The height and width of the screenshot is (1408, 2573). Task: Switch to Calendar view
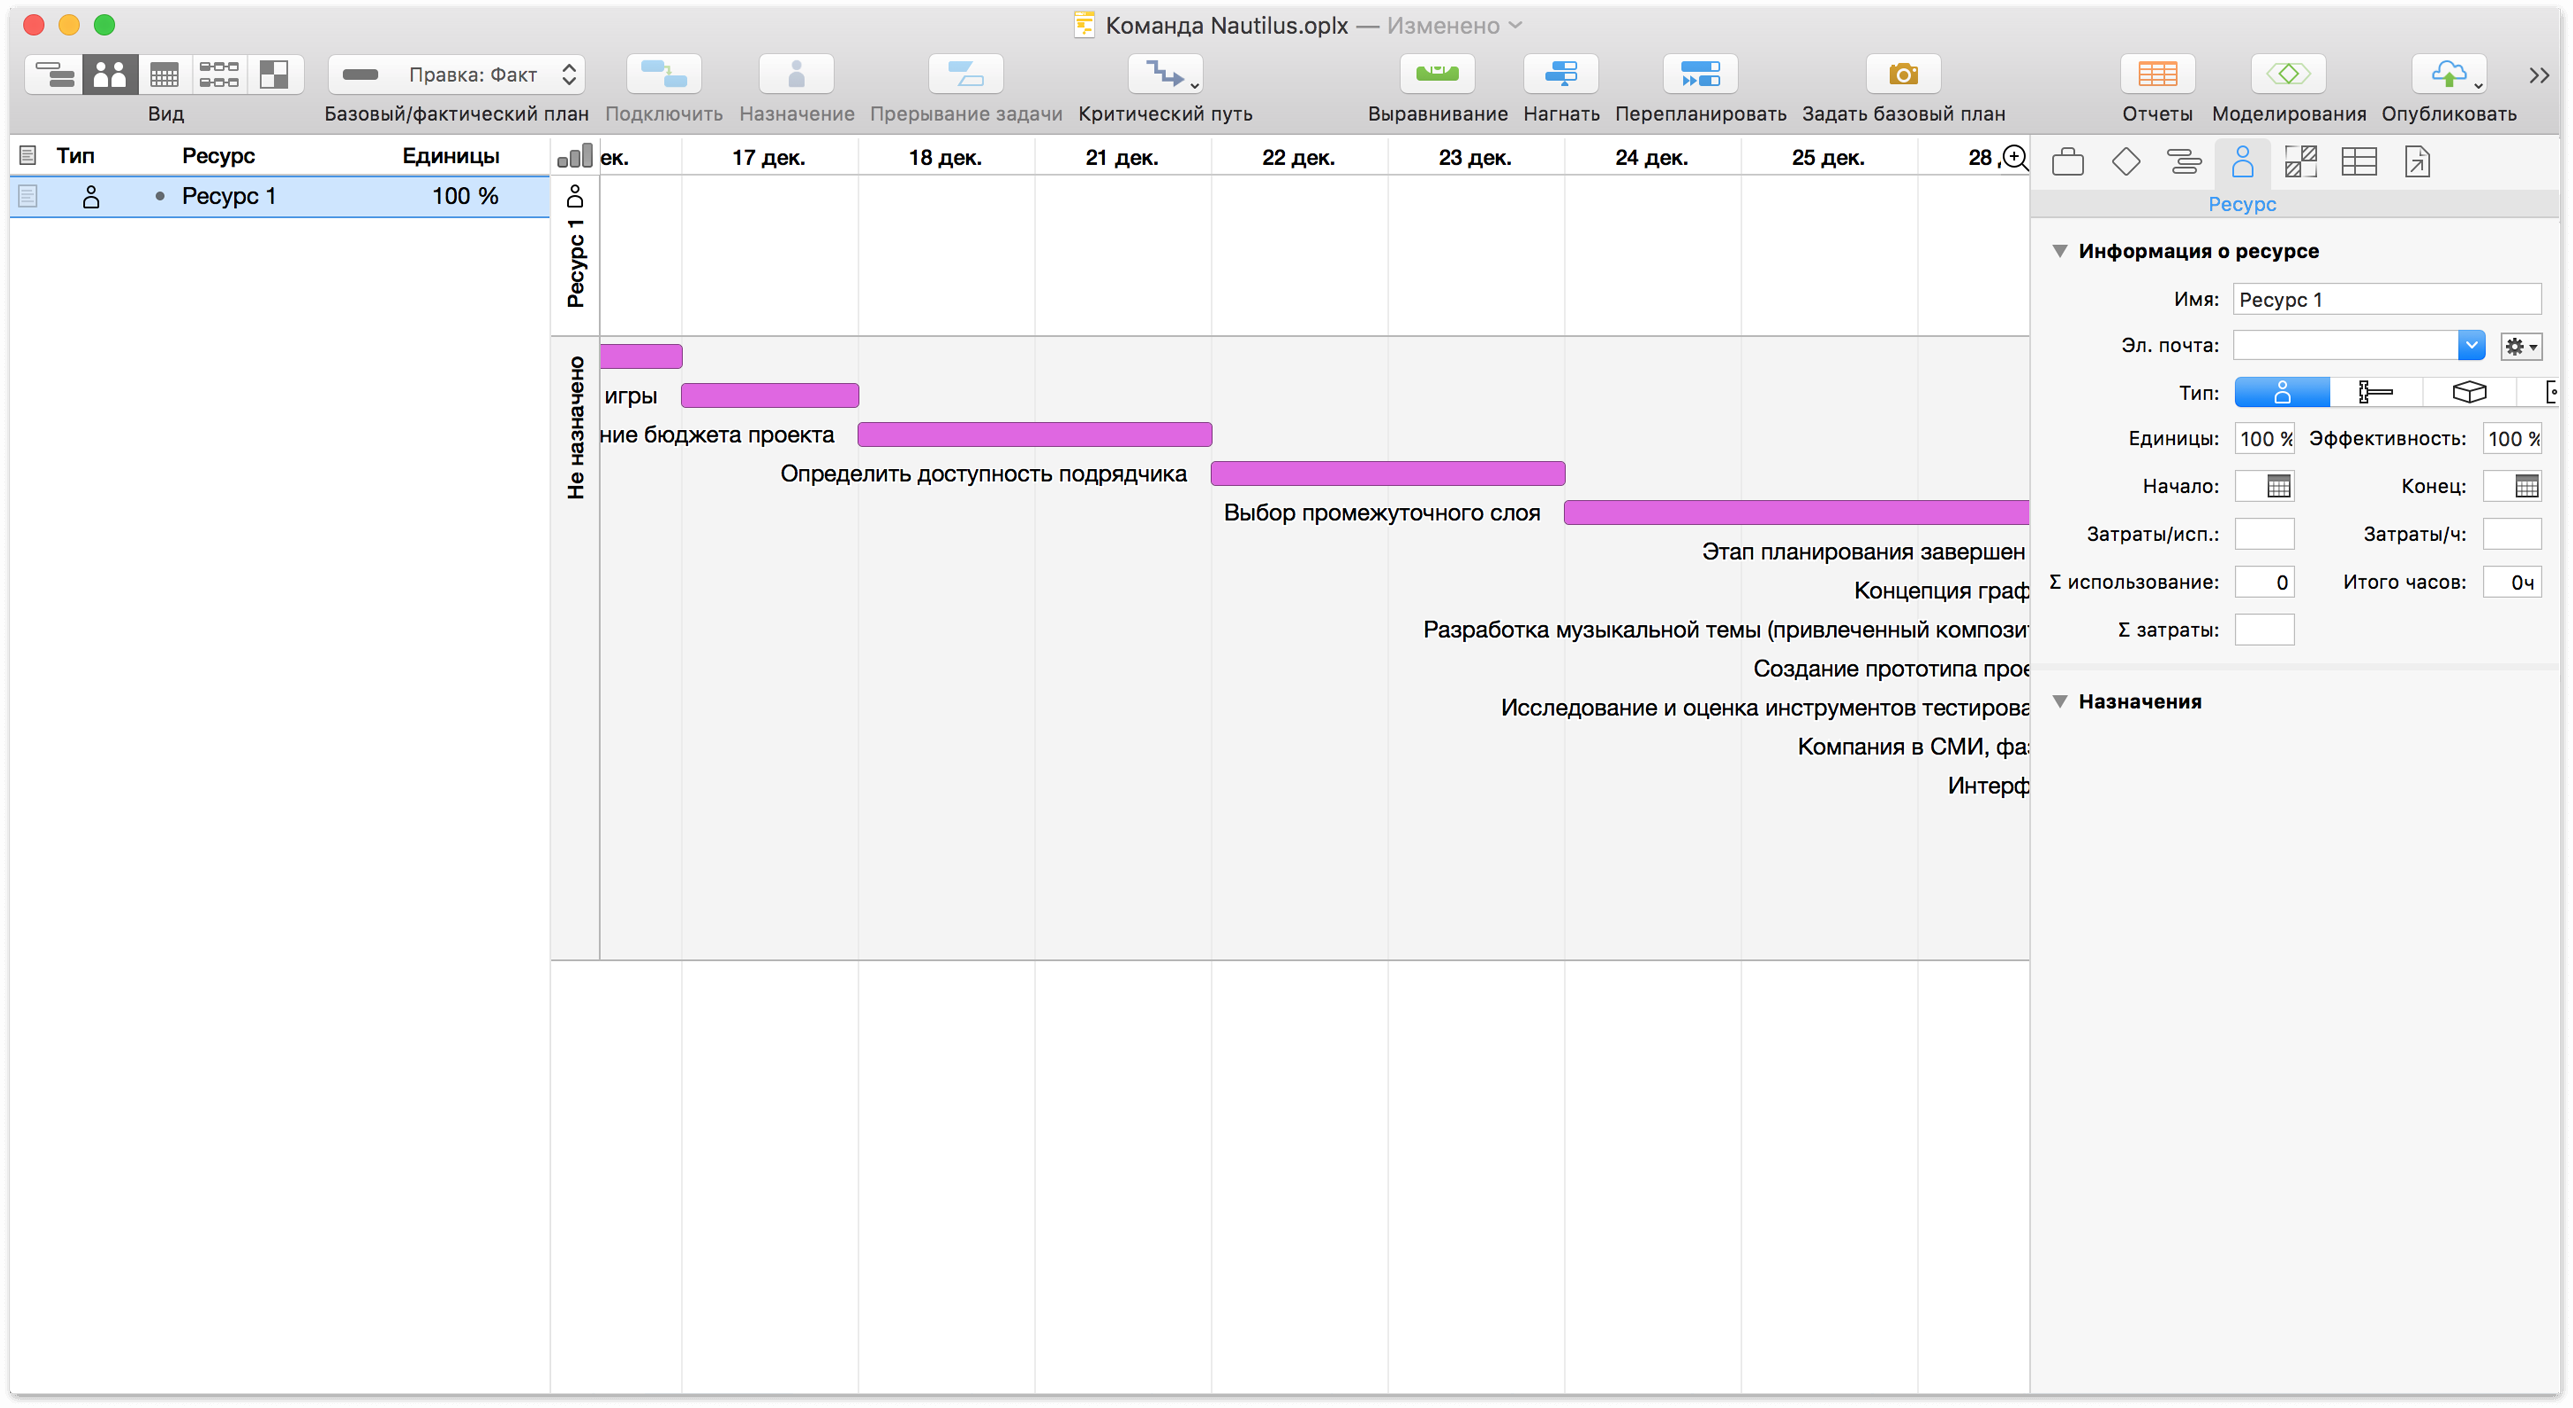[x=164, y=74]
